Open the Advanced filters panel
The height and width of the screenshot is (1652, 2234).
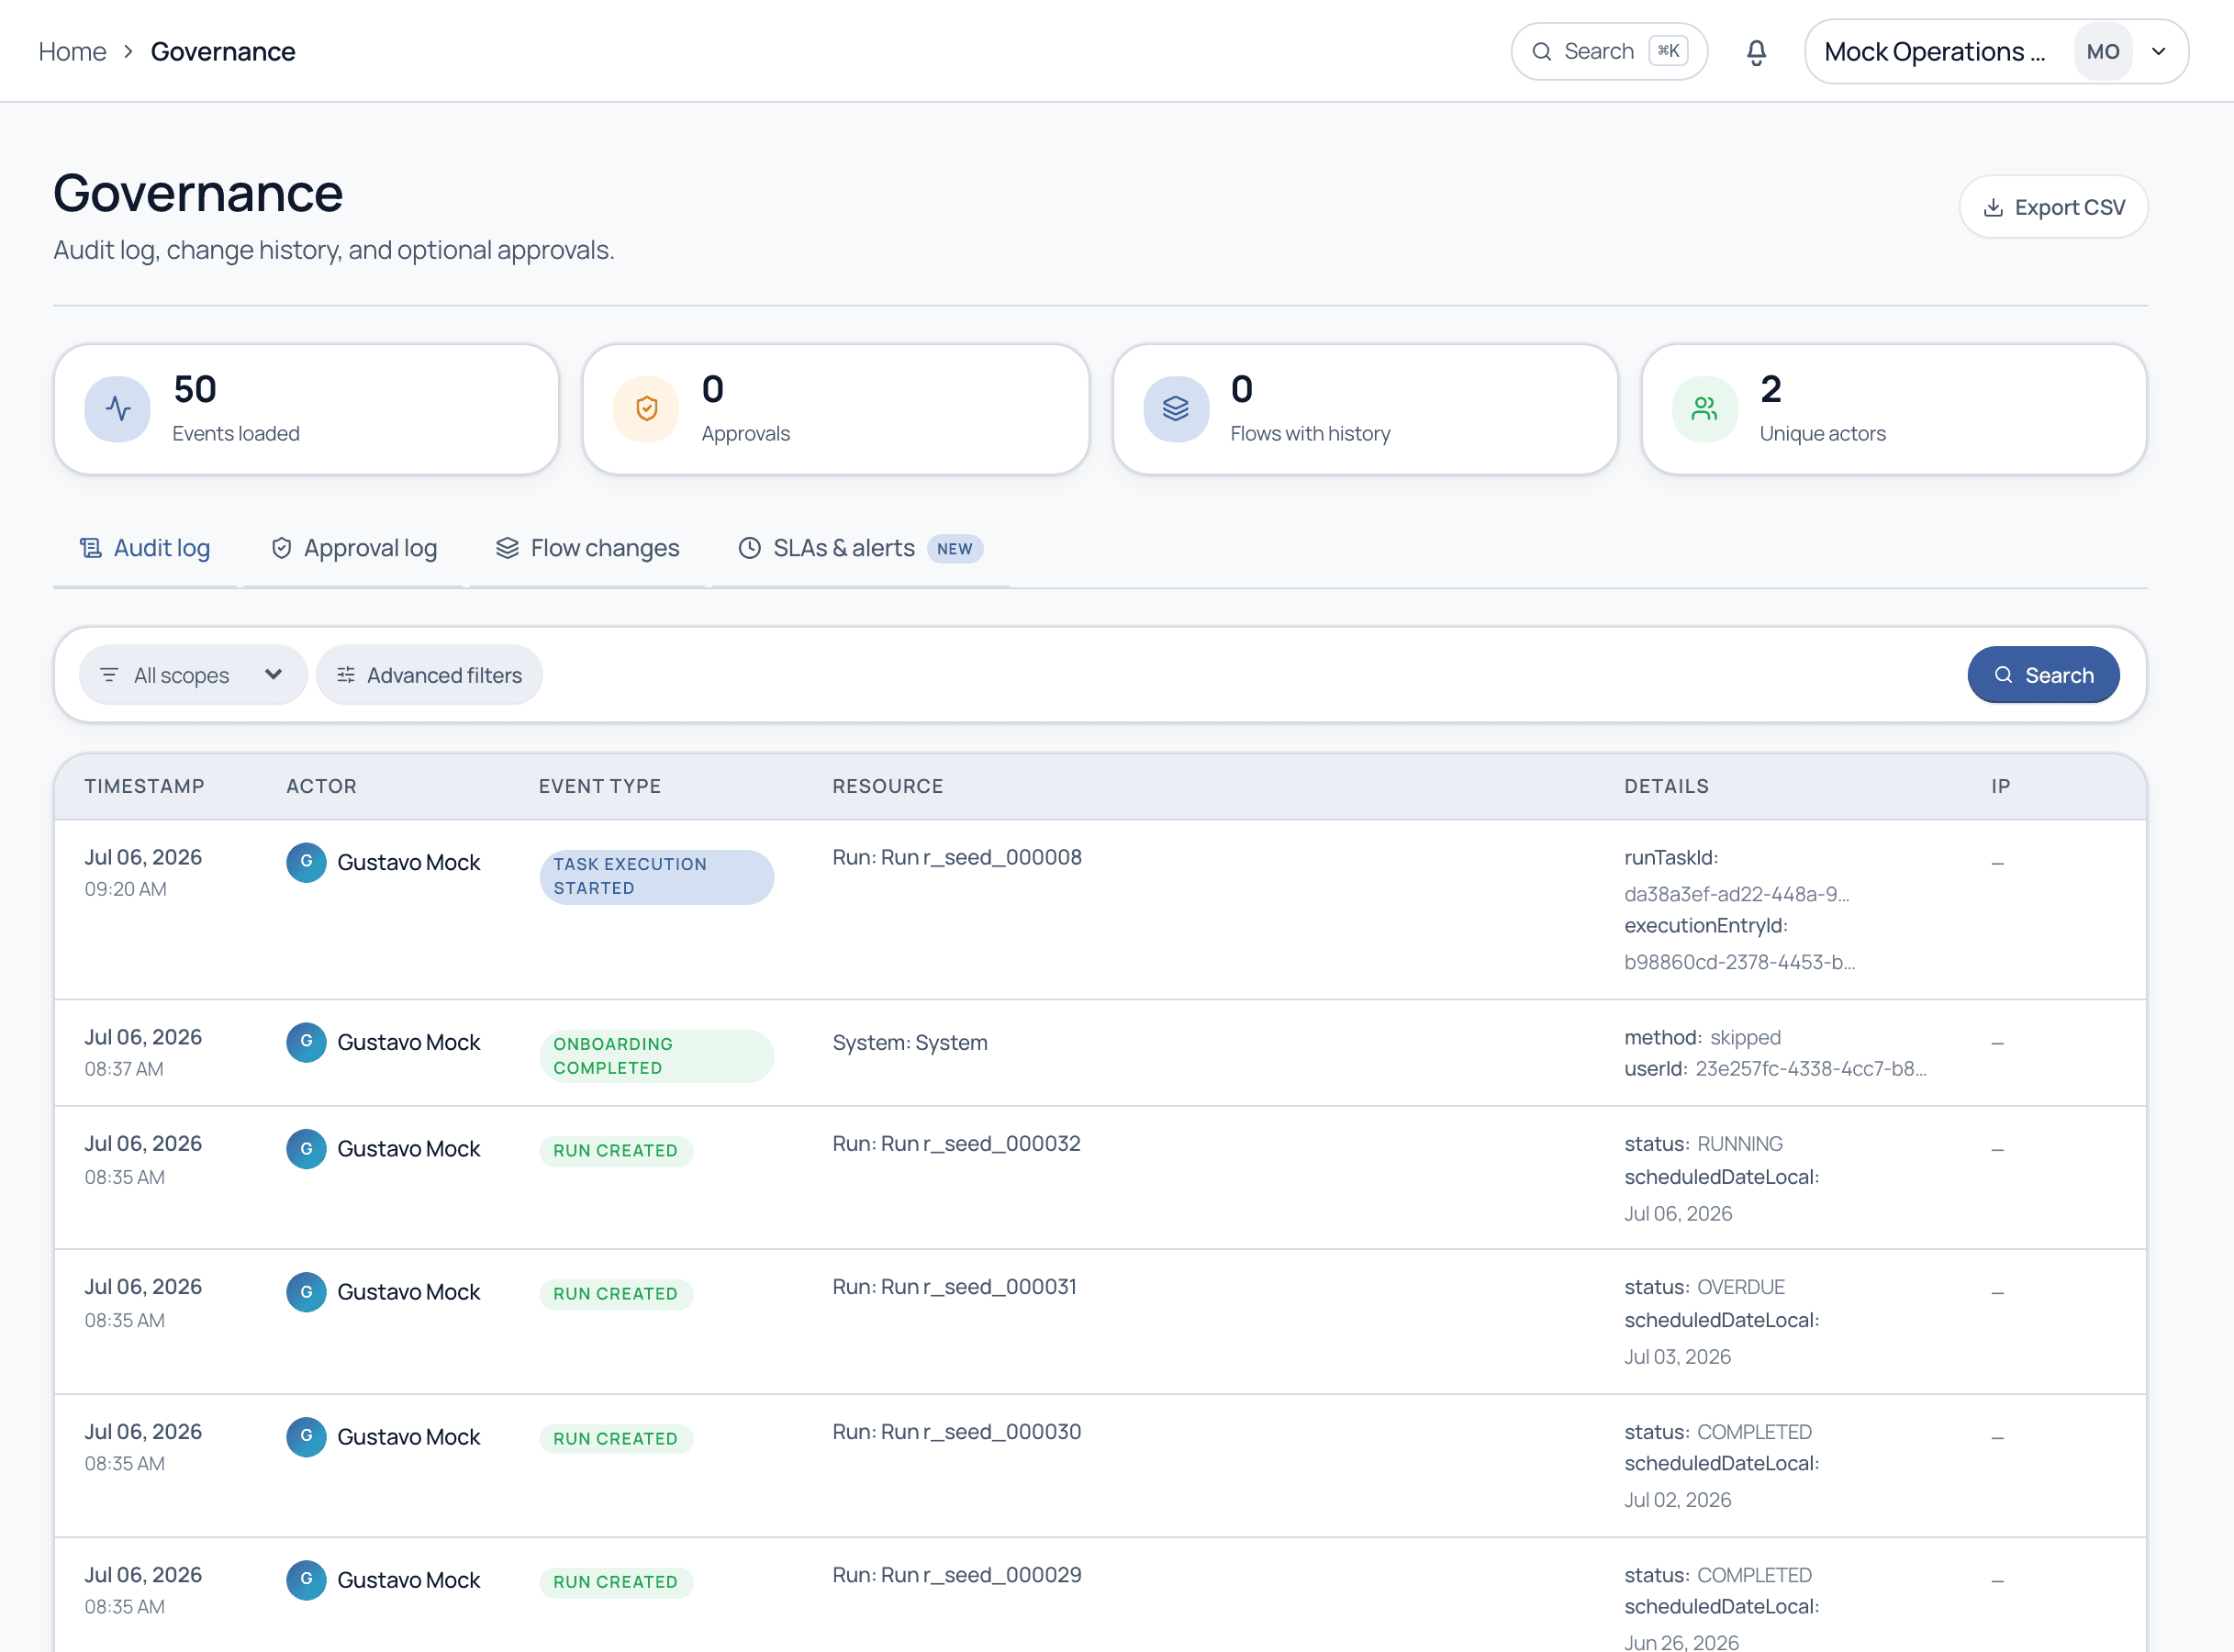pos(429,675)
